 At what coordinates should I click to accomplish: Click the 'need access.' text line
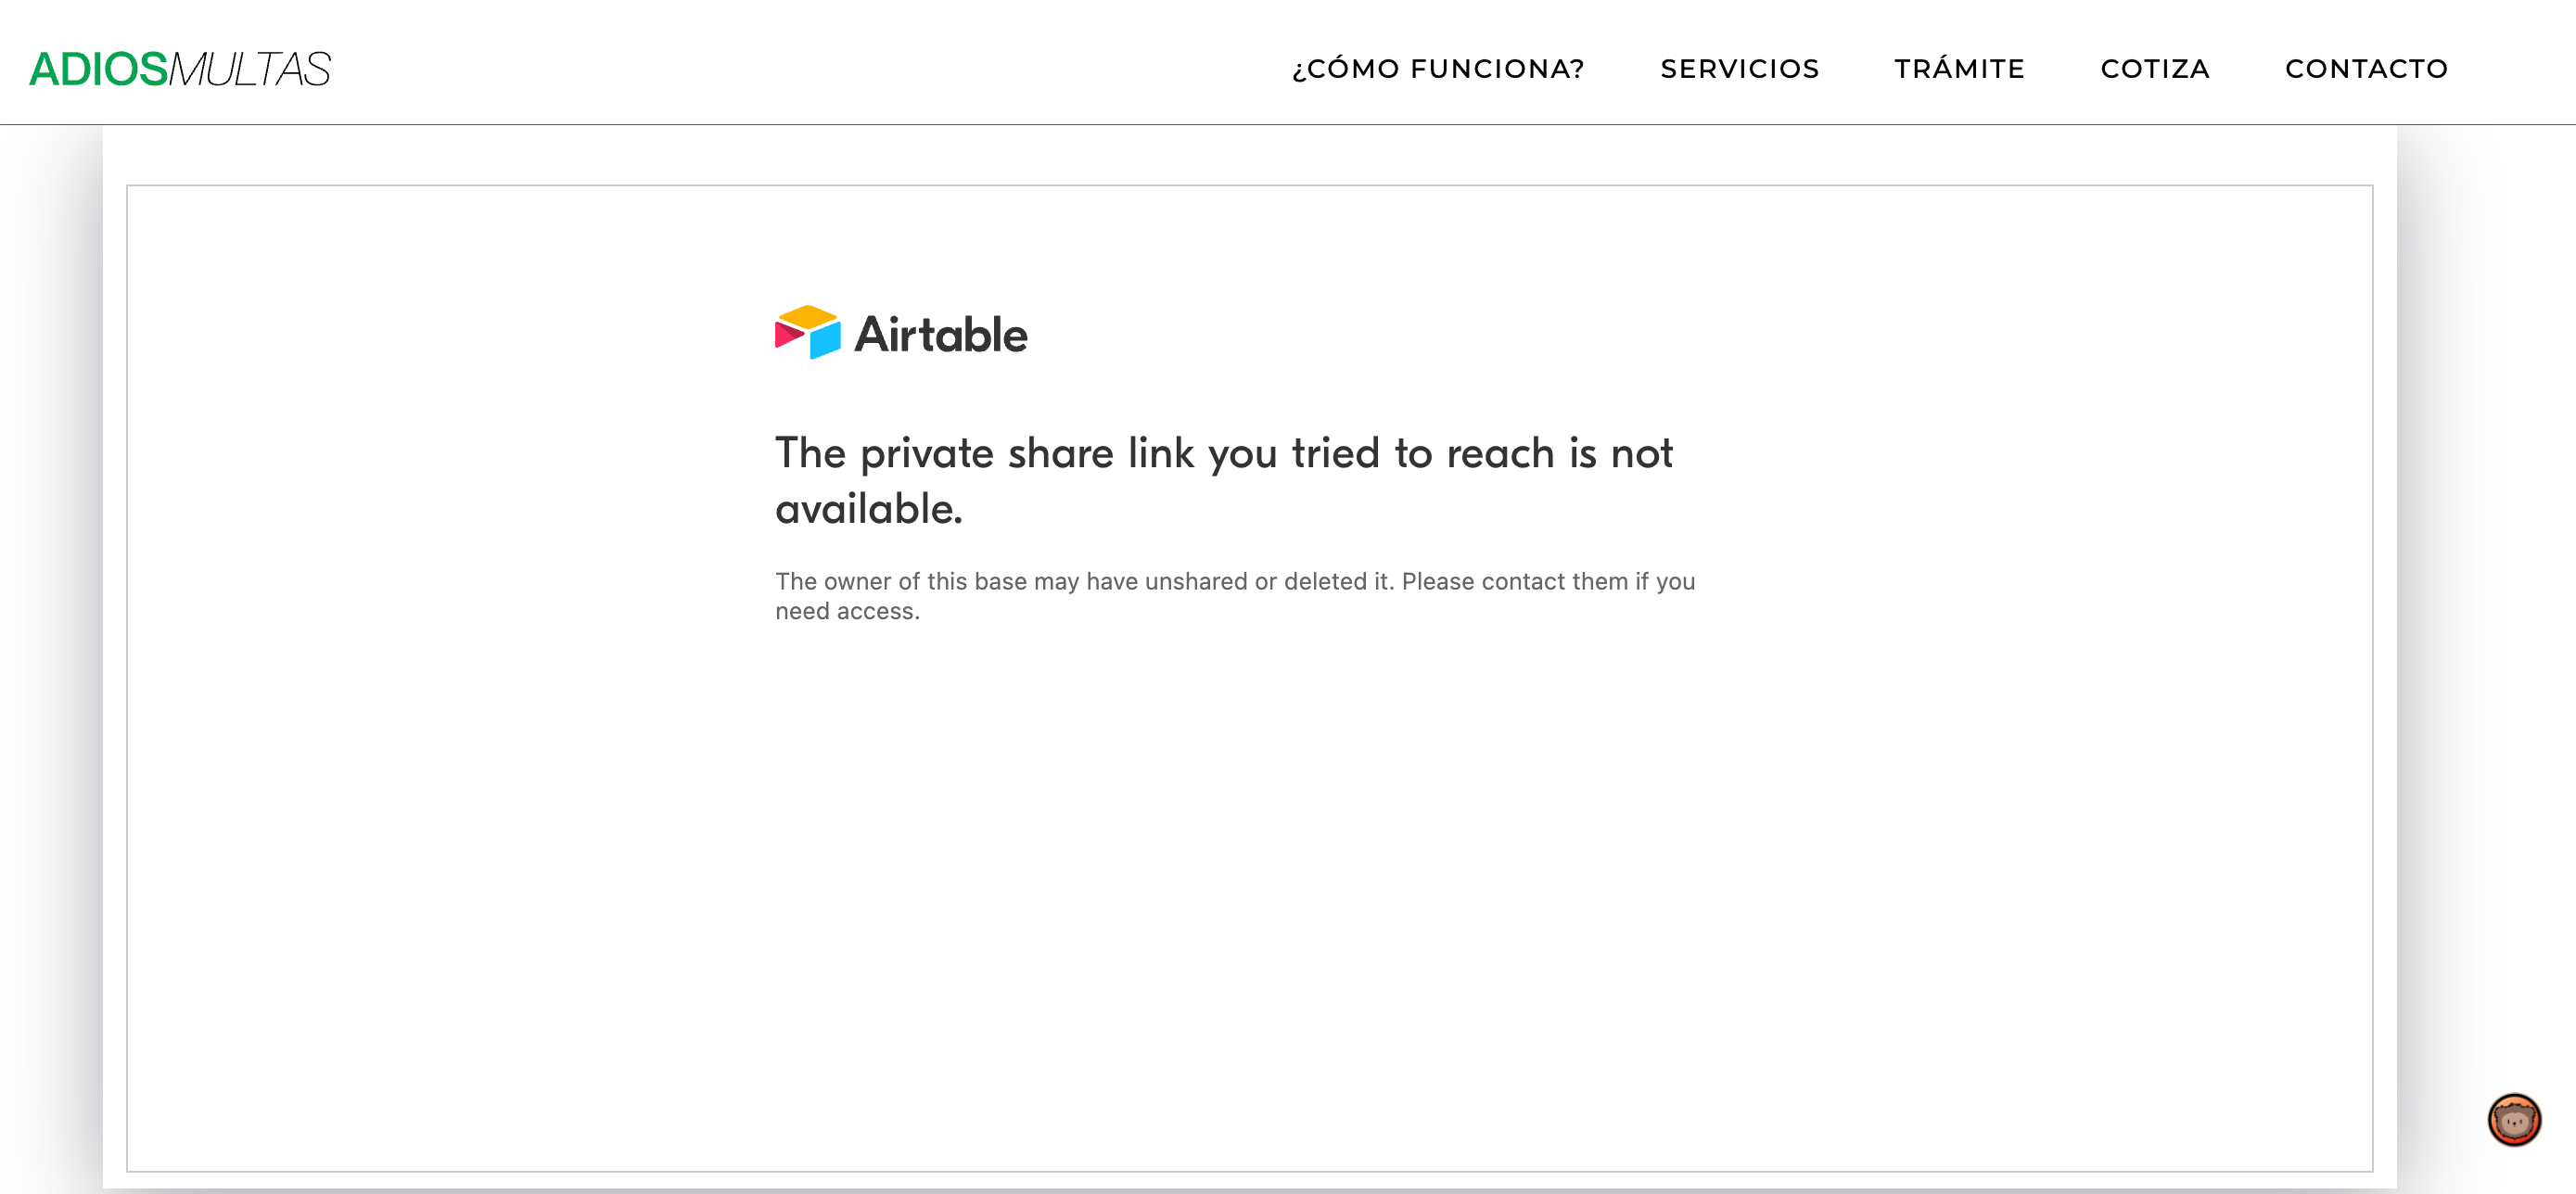[847, 611]
